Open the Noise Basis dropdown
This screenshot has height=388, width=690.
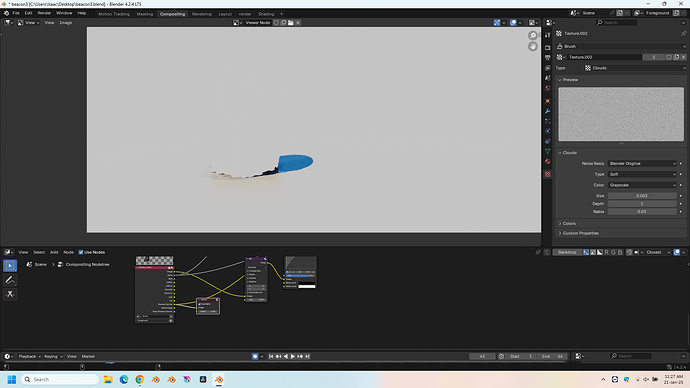pos(642,164)
